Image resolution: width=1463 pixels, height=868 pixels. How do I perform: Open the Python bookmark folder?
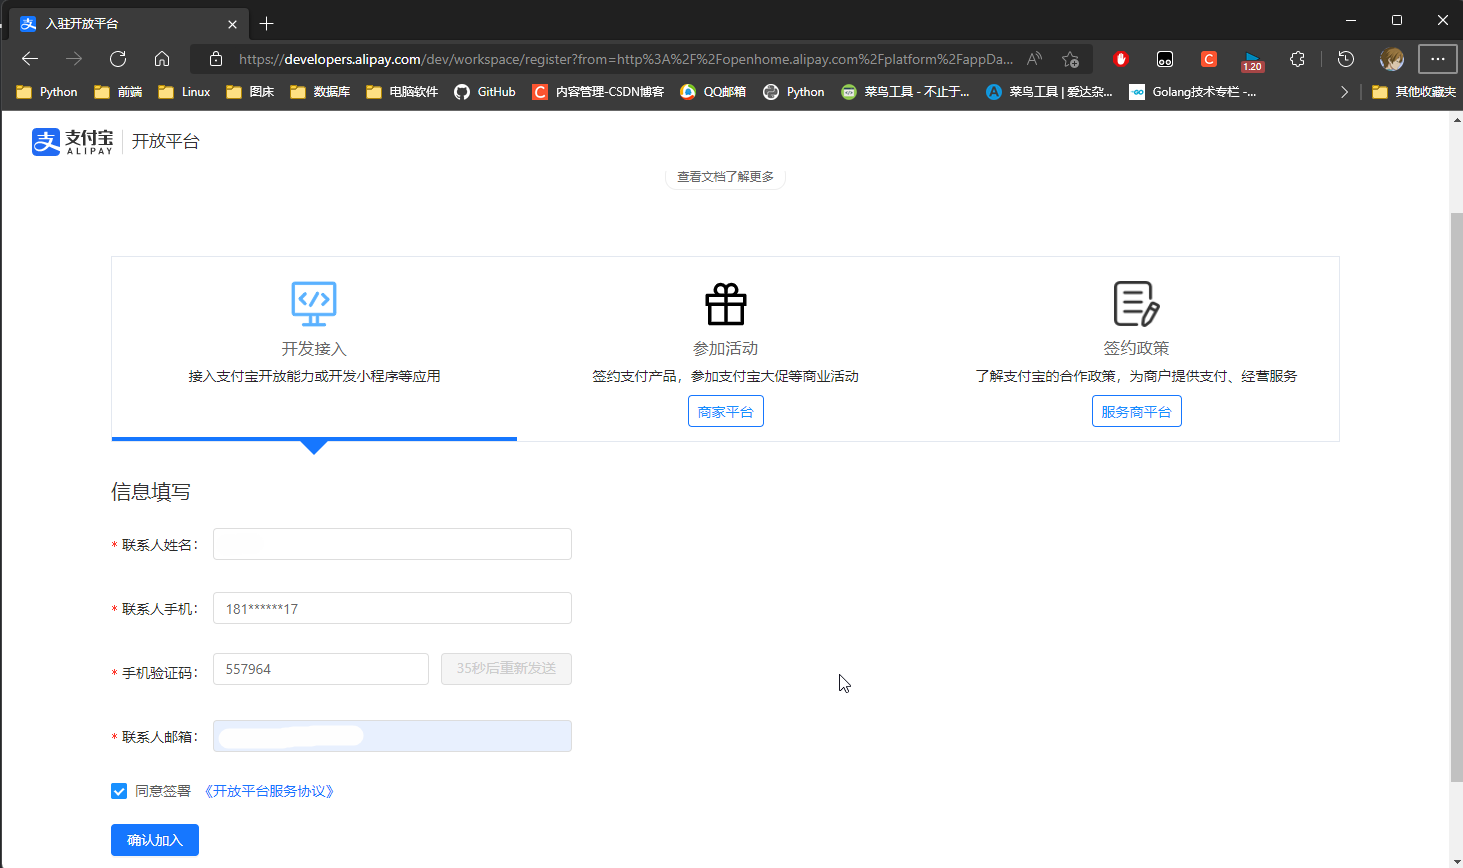click(47, 92)
